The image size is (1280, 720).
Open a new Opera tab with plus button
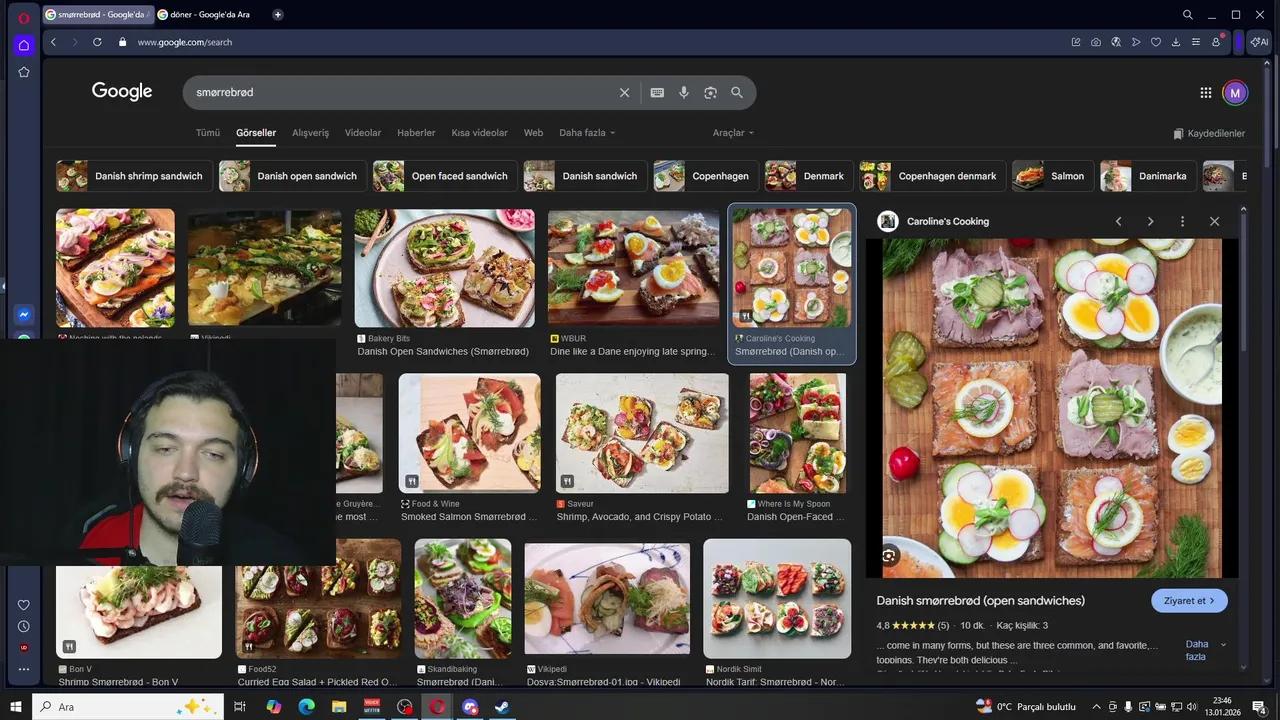[x=278, y=14]
